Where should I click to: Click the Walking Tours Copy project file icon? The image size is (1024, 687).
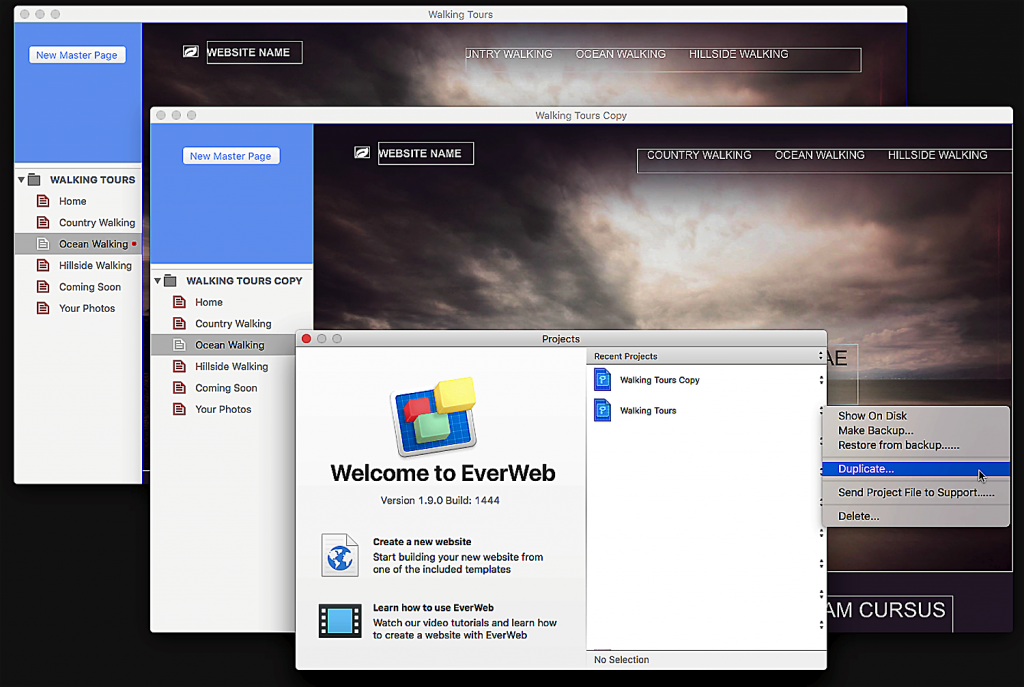603,379
